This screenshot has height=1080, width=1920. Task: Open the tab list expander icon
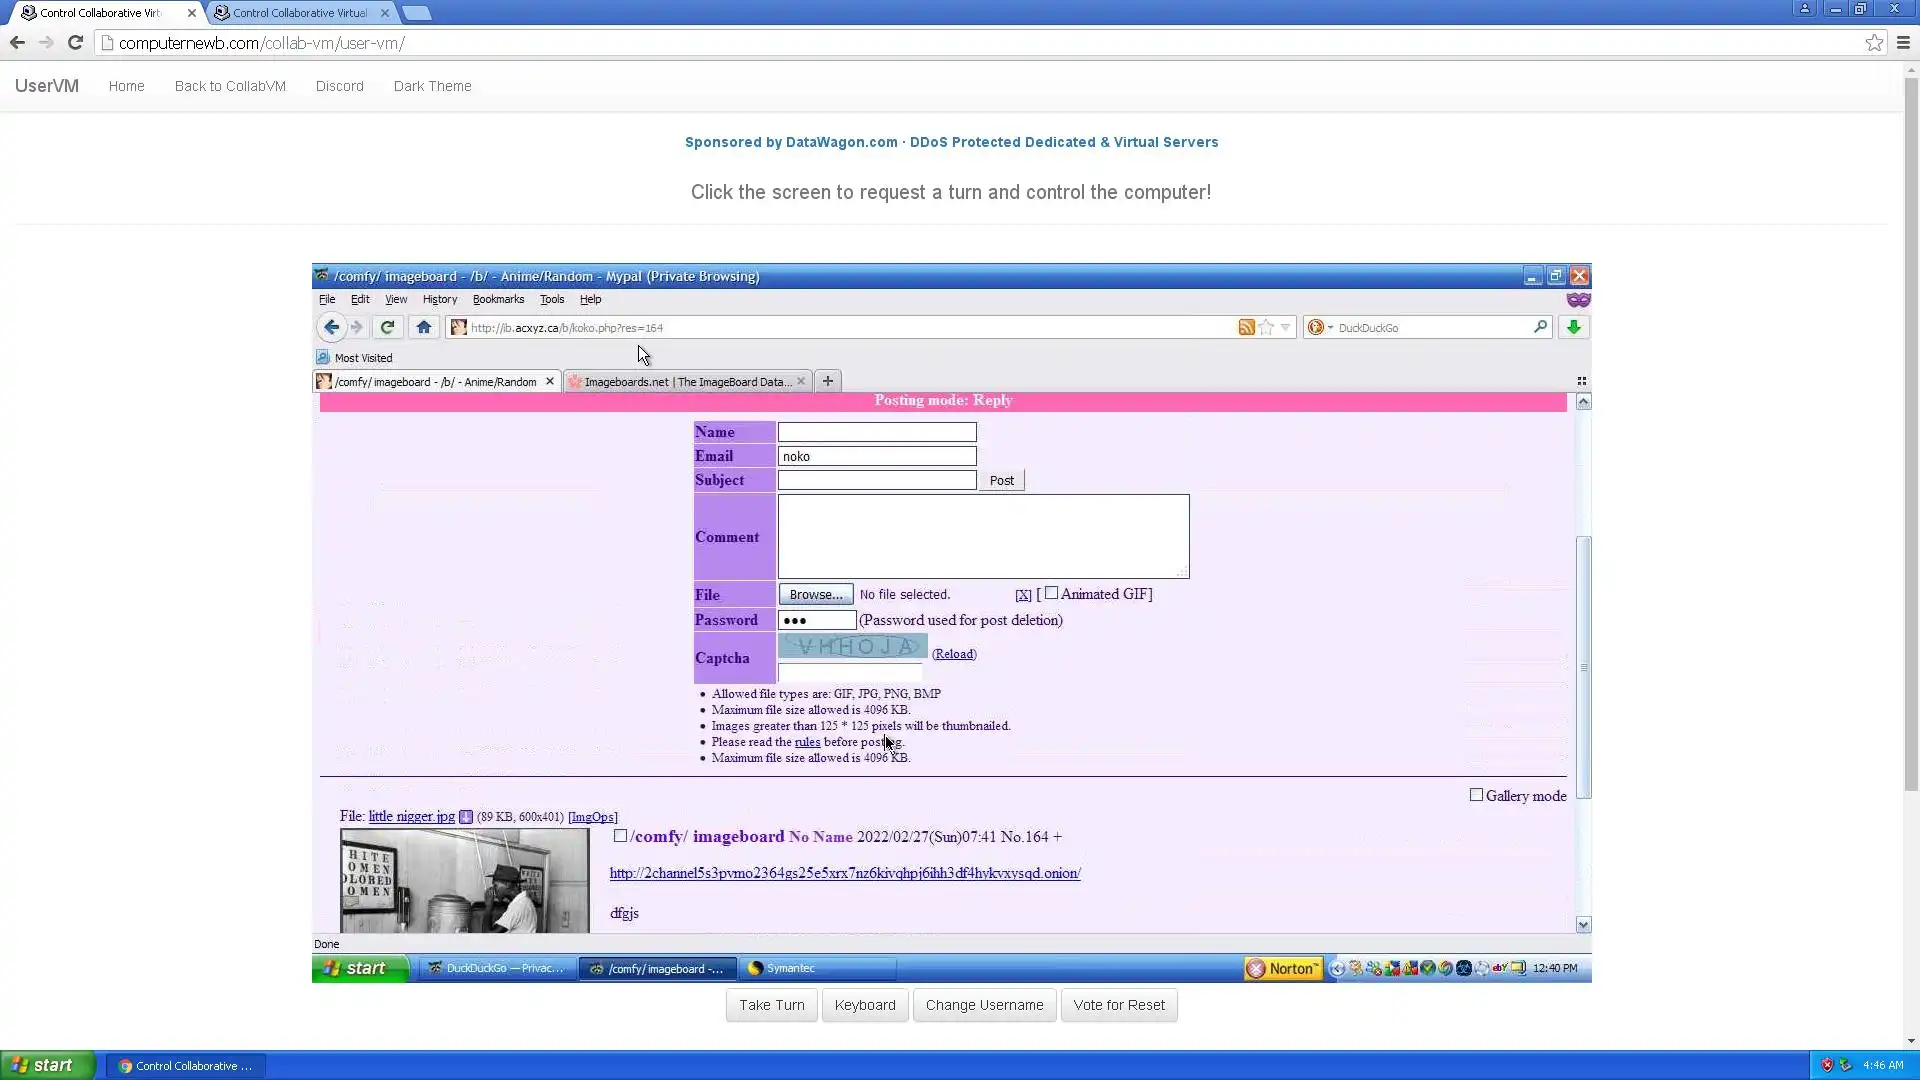pyautogui.click(x=1581, y=381)
